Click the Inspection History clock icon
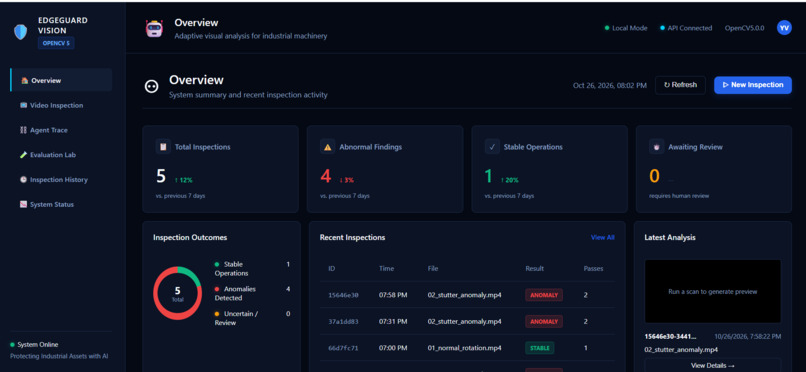The height and width of the screenshot is (372, 806). pyautogui.click(x=24, y=180)
